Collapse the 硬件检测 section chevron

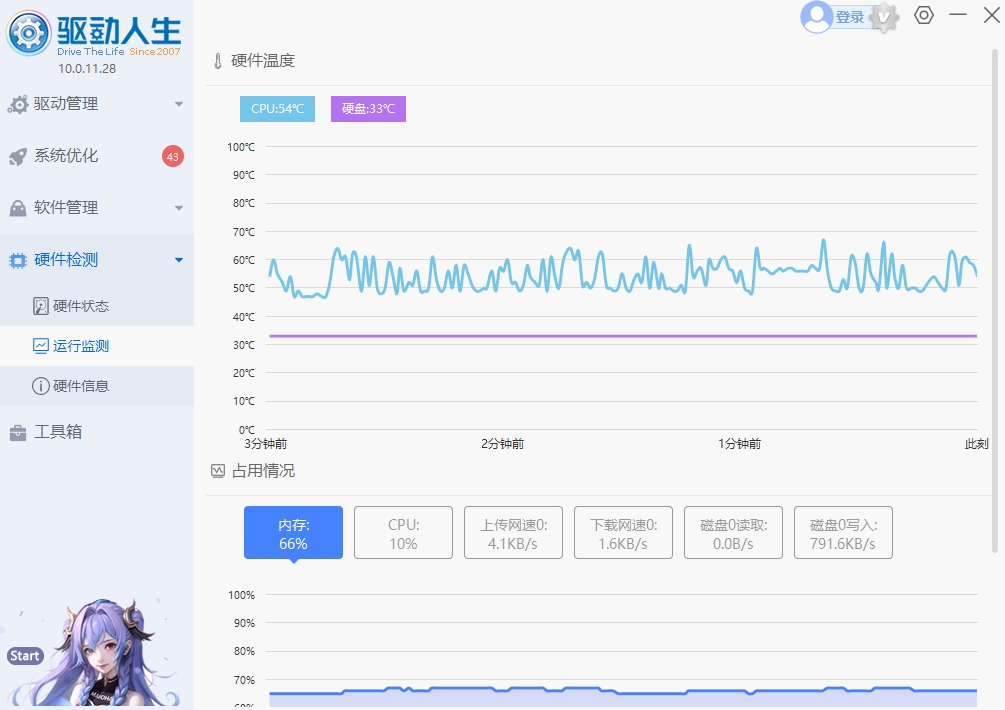pyautogui.click(x=180, y=259)
